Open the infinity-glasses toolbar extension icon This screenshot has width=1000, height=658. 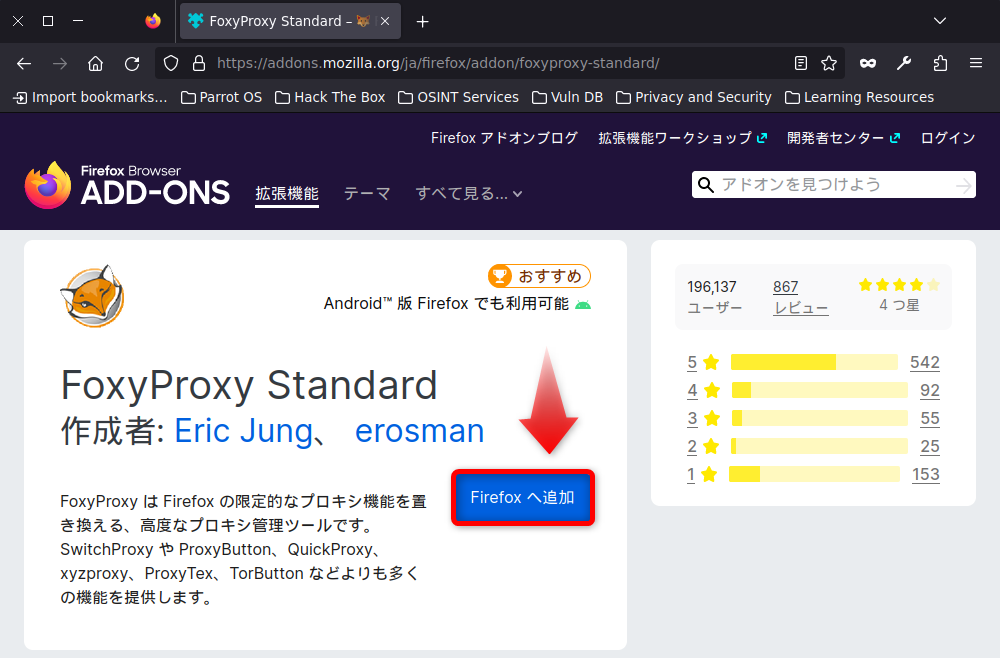coord(868,63)
